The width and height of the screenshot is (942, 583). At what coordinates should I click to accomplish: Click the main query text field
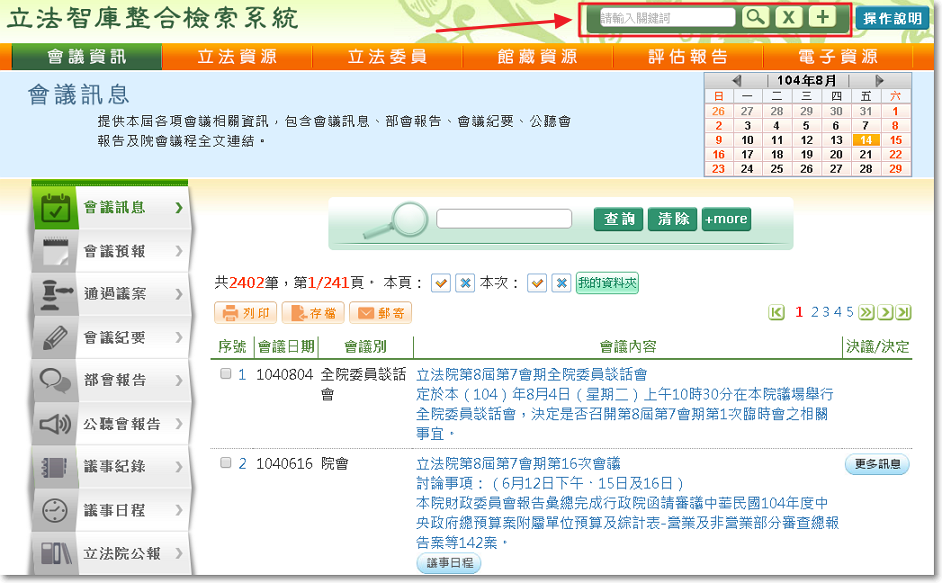(x=504, y=219)
